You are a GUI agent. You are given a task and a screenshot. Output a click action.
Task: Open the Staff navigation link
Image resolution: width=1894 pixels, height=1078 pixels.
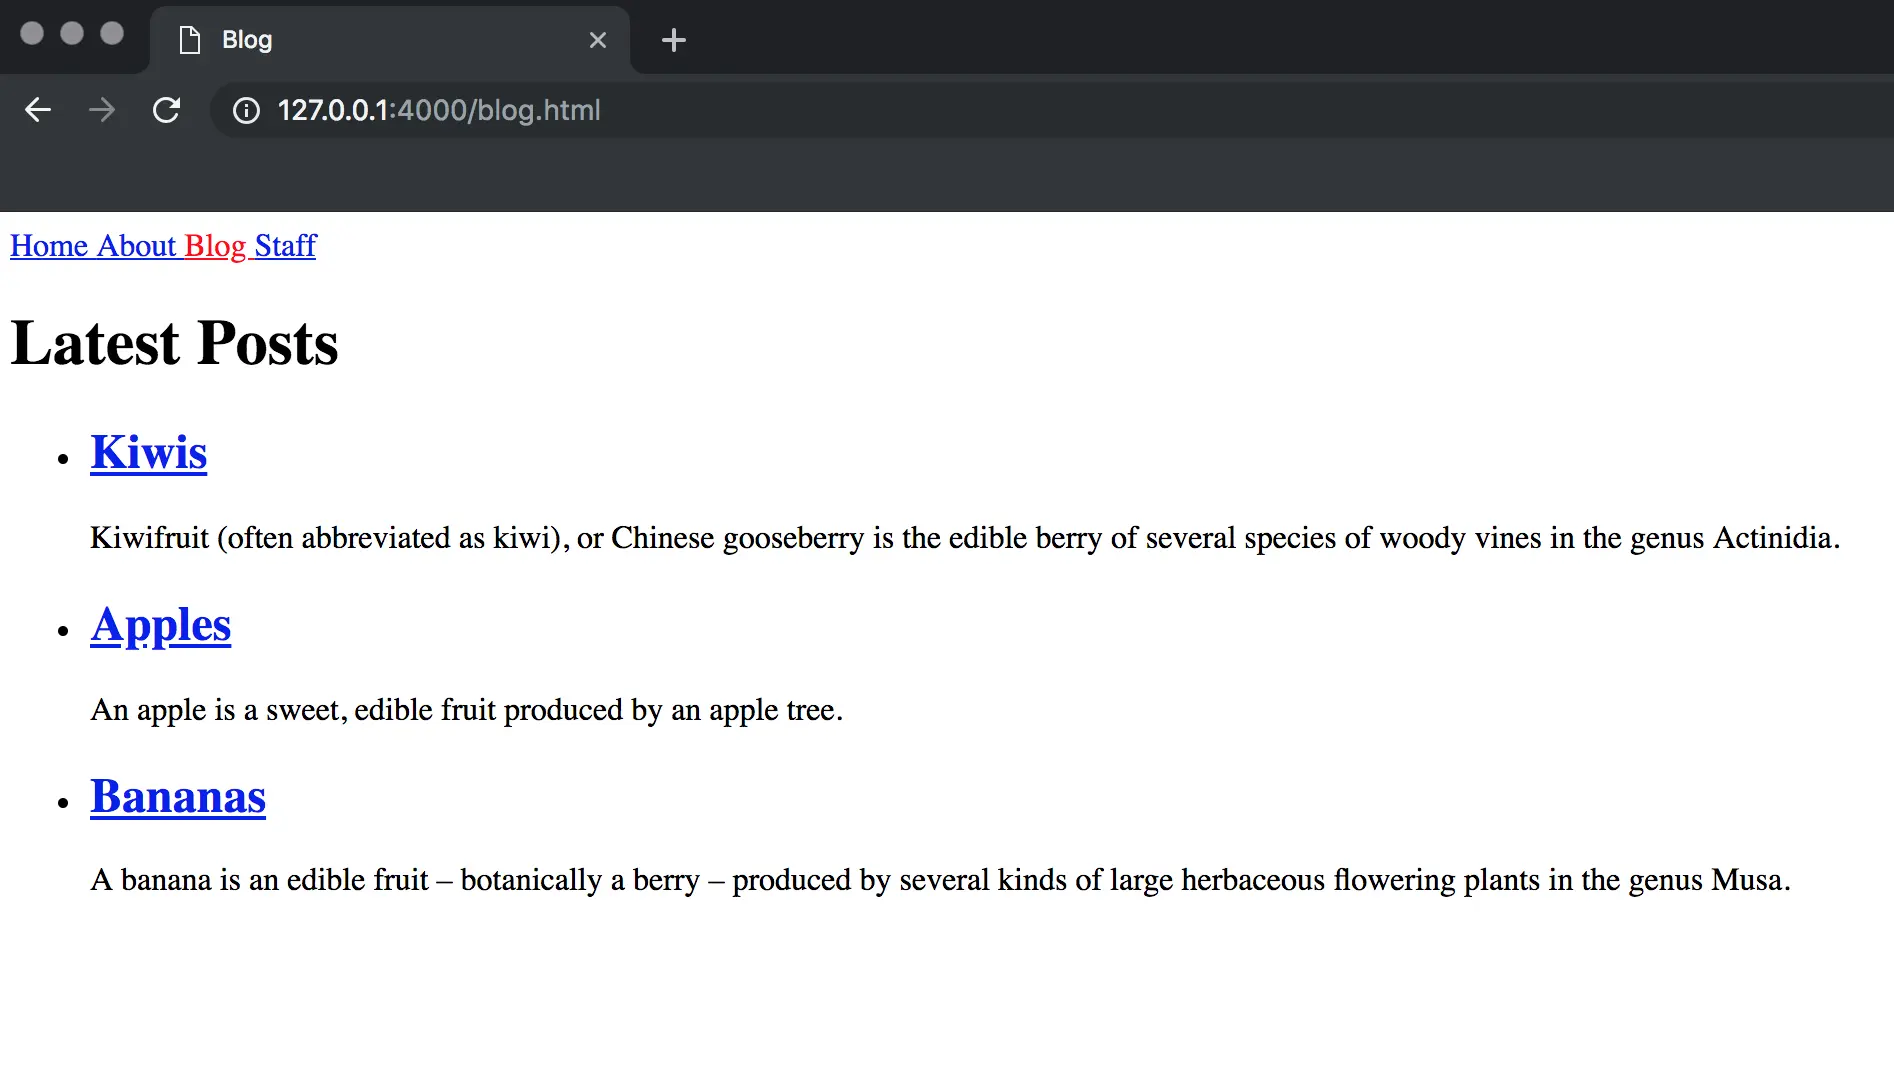coord(285,246)
